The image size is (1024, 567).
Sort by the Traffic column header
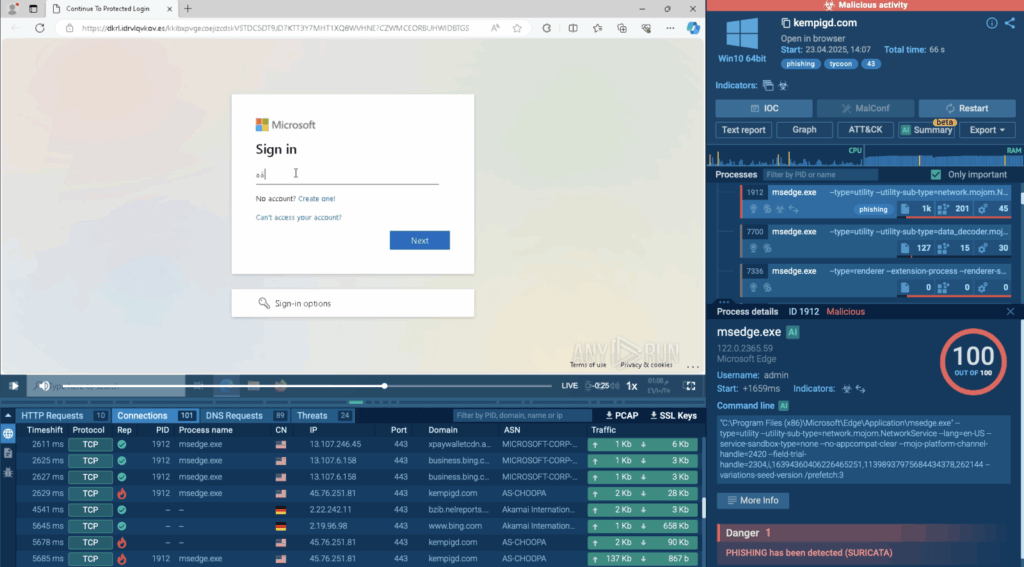point(603,430)
